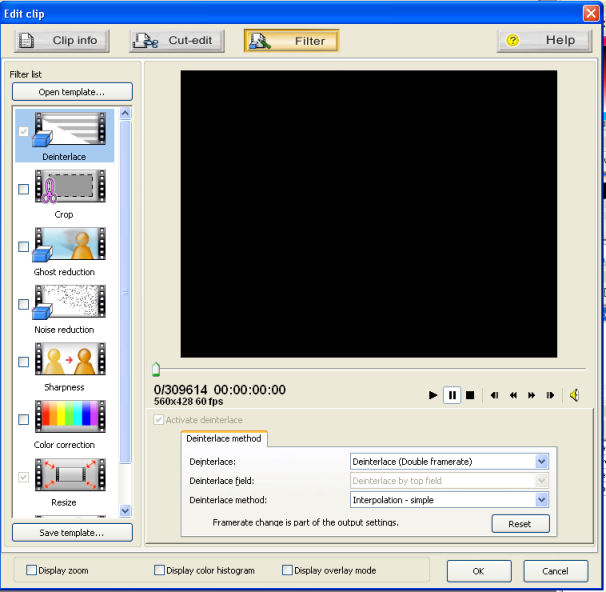The width and height of the screenshot is (606, 592).
Task: Select the Resize filter icon
Action: pyautogui.click(x=70, y=474)
